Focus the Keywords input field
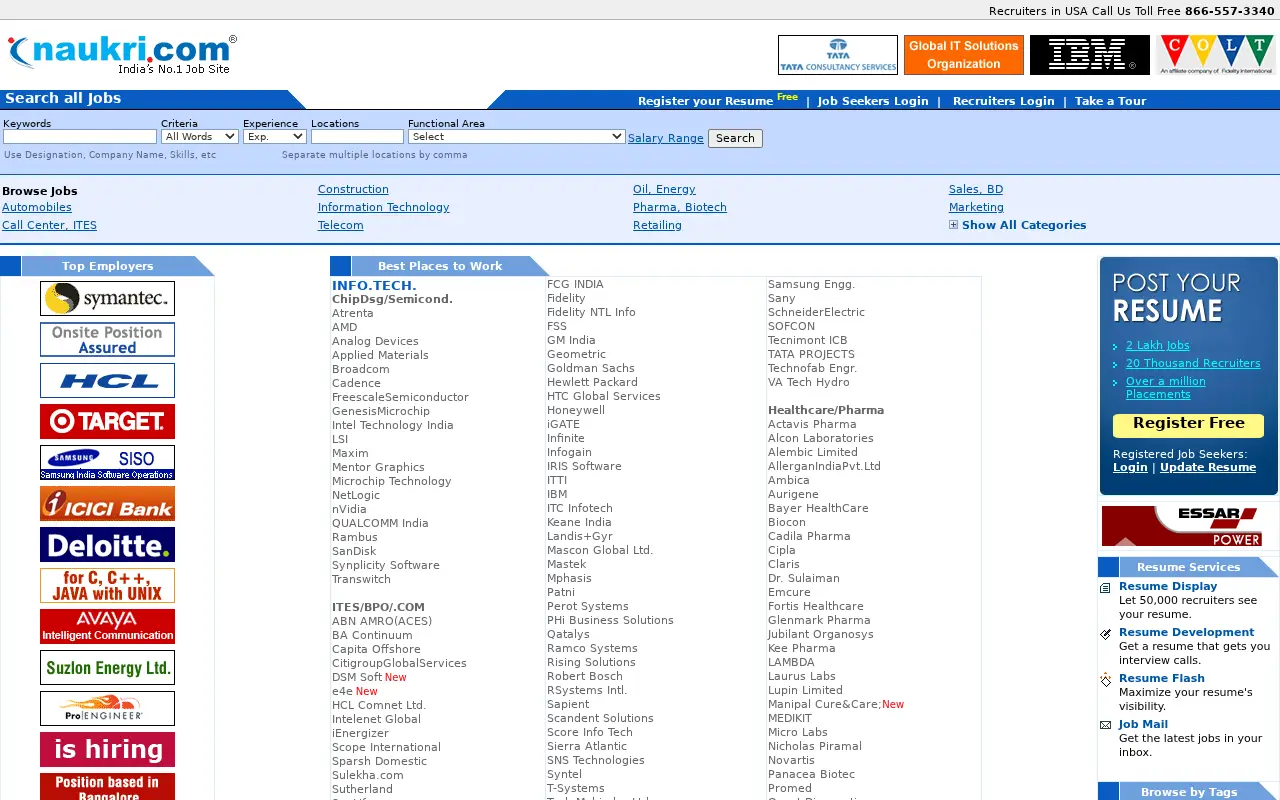 point(80,136)
